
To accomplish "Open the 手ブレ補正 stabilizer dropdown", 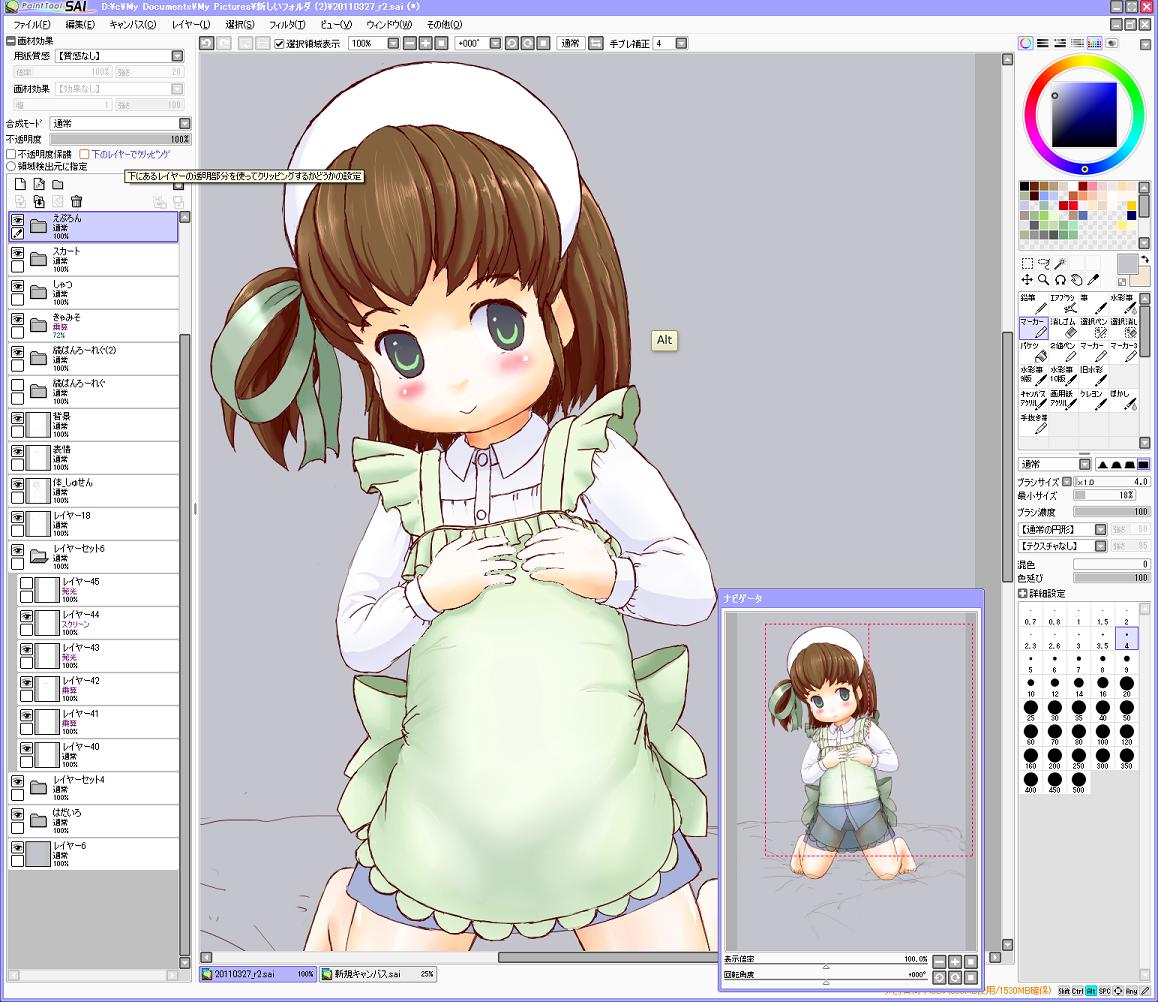I will click(x=682, y=44).
